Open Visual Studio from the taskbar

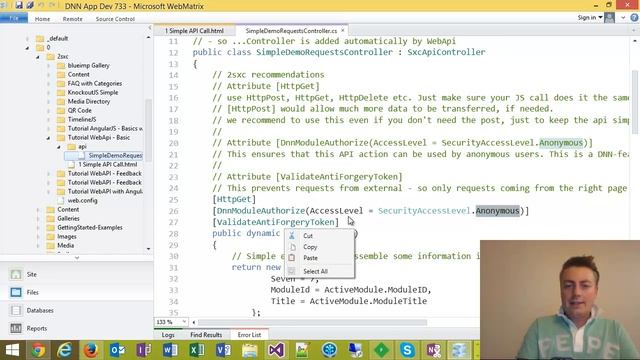[x=276, y=350]
